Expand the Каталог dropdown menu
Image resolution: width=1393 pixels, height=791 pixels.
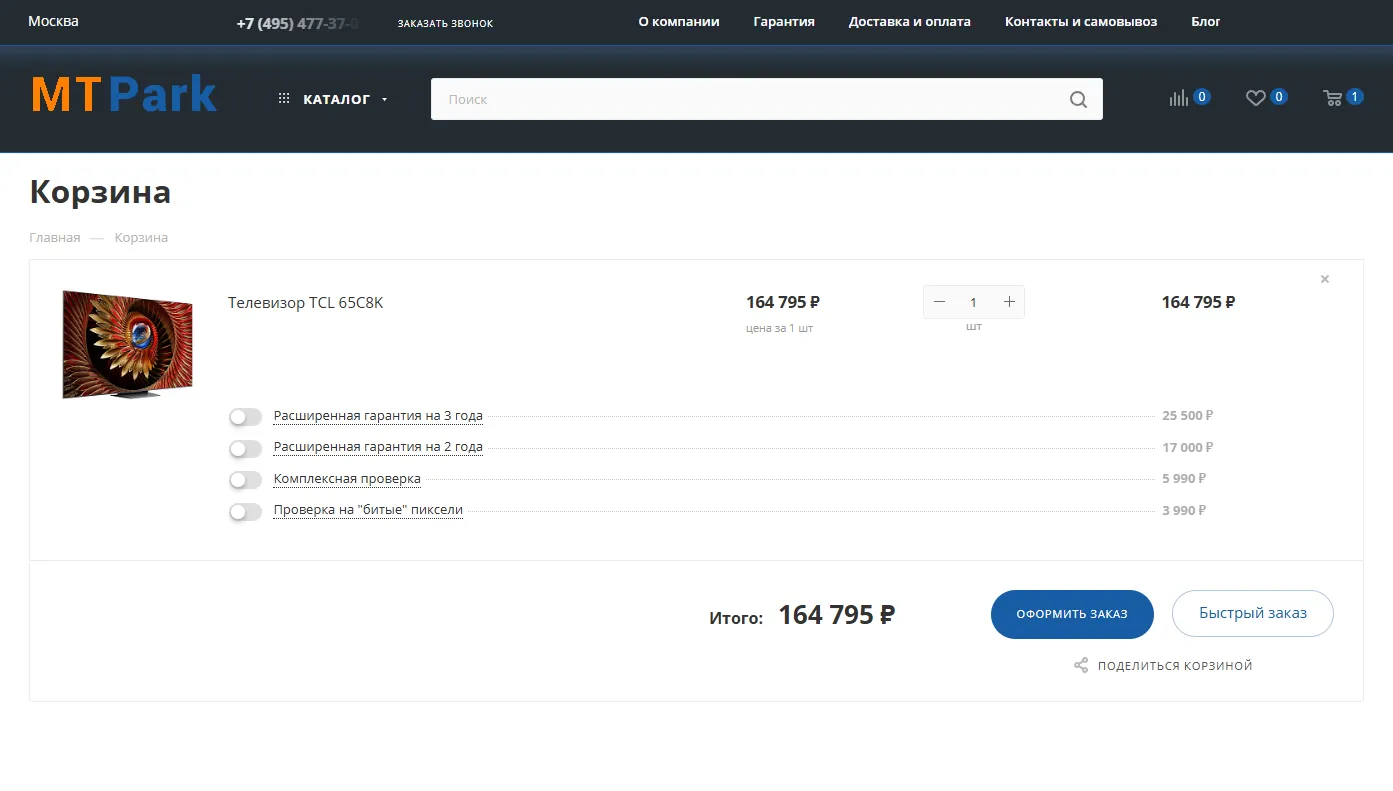(x=335, y=99)
